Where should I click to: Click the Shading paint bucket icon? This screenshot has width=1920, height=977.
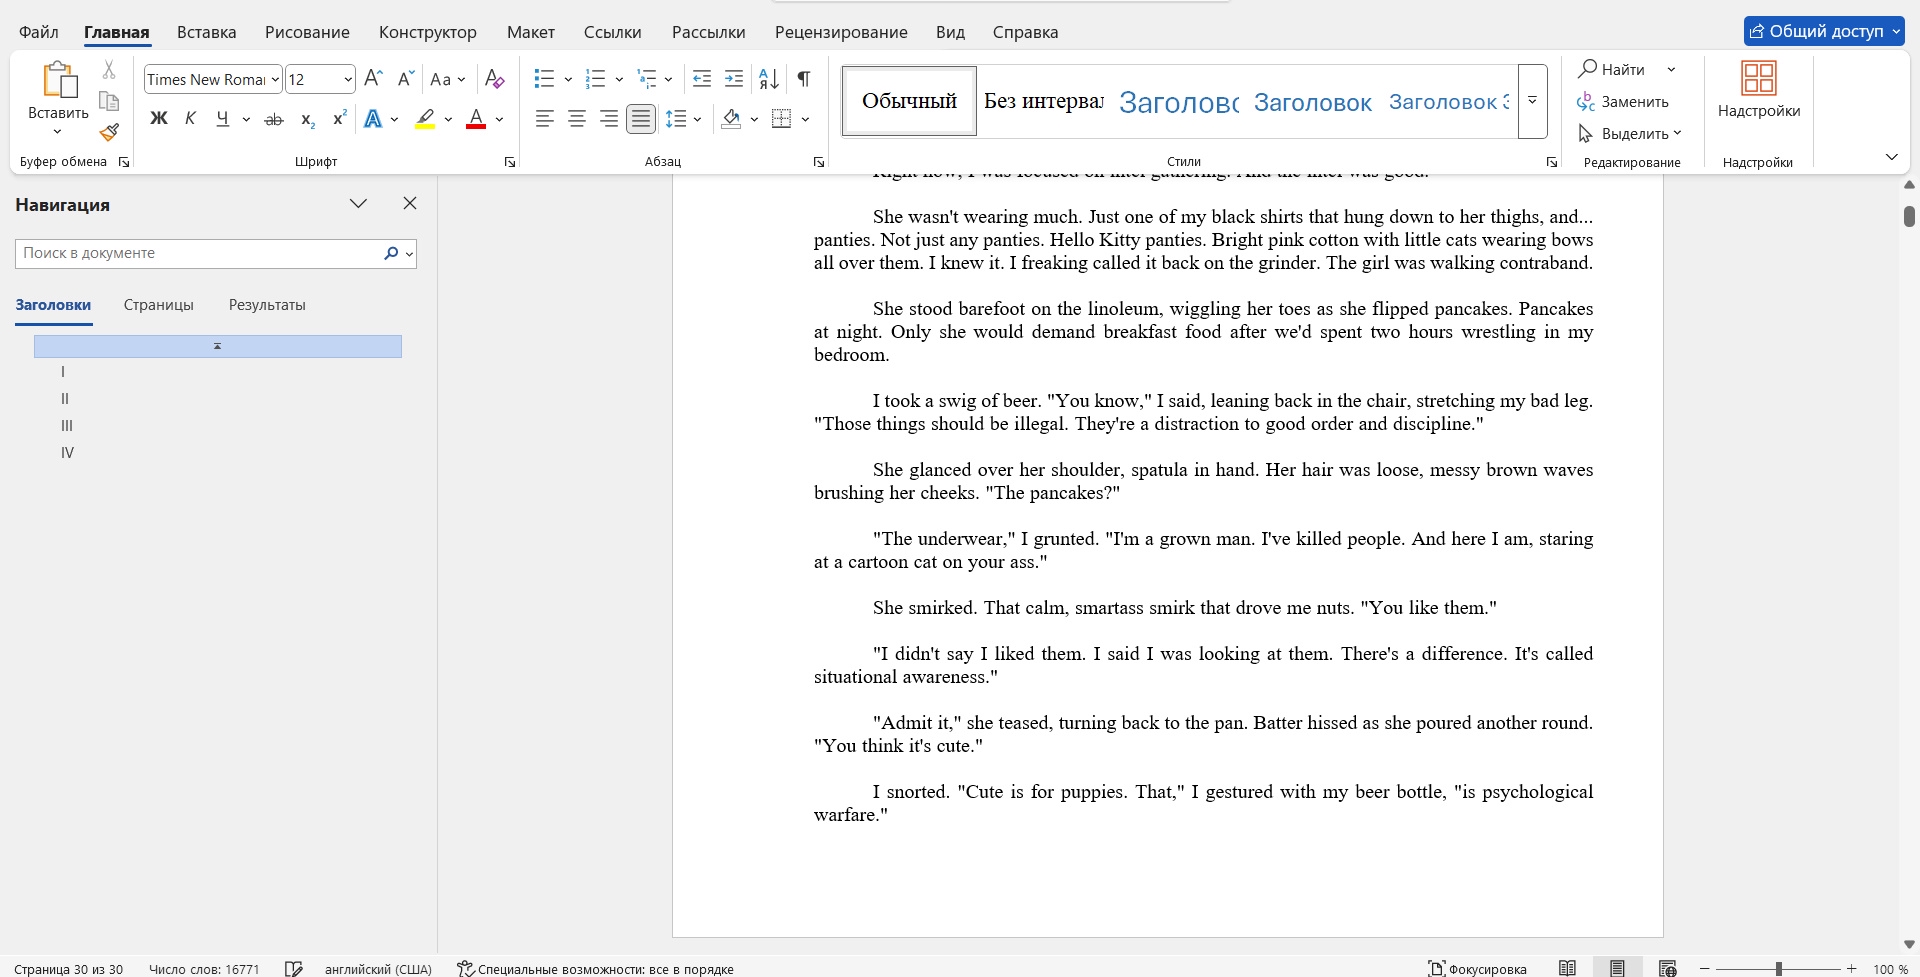click(x=731, y=119)
